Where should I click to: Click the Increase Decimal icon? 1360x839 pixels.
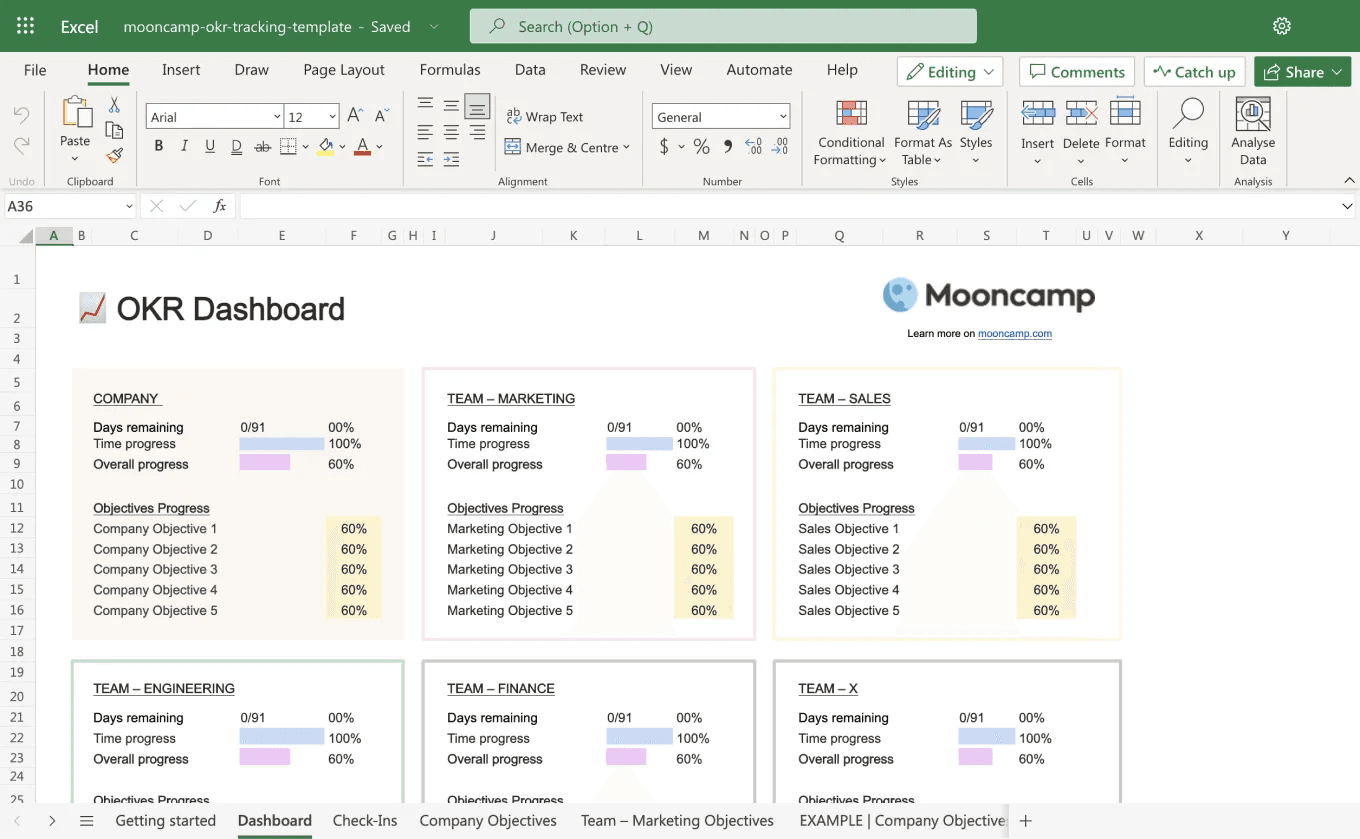[x=752, y=145]
